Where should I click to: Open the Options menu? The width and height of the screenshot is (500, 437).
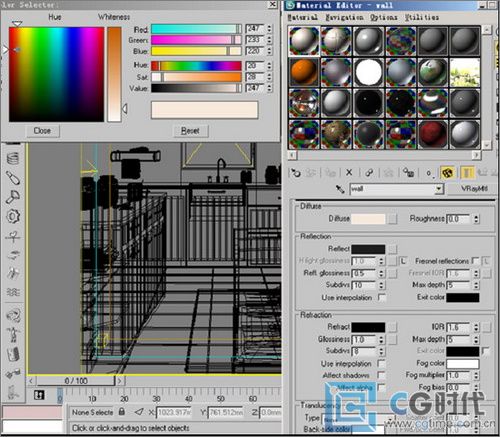pyautogui.click(x=383, y=17)
